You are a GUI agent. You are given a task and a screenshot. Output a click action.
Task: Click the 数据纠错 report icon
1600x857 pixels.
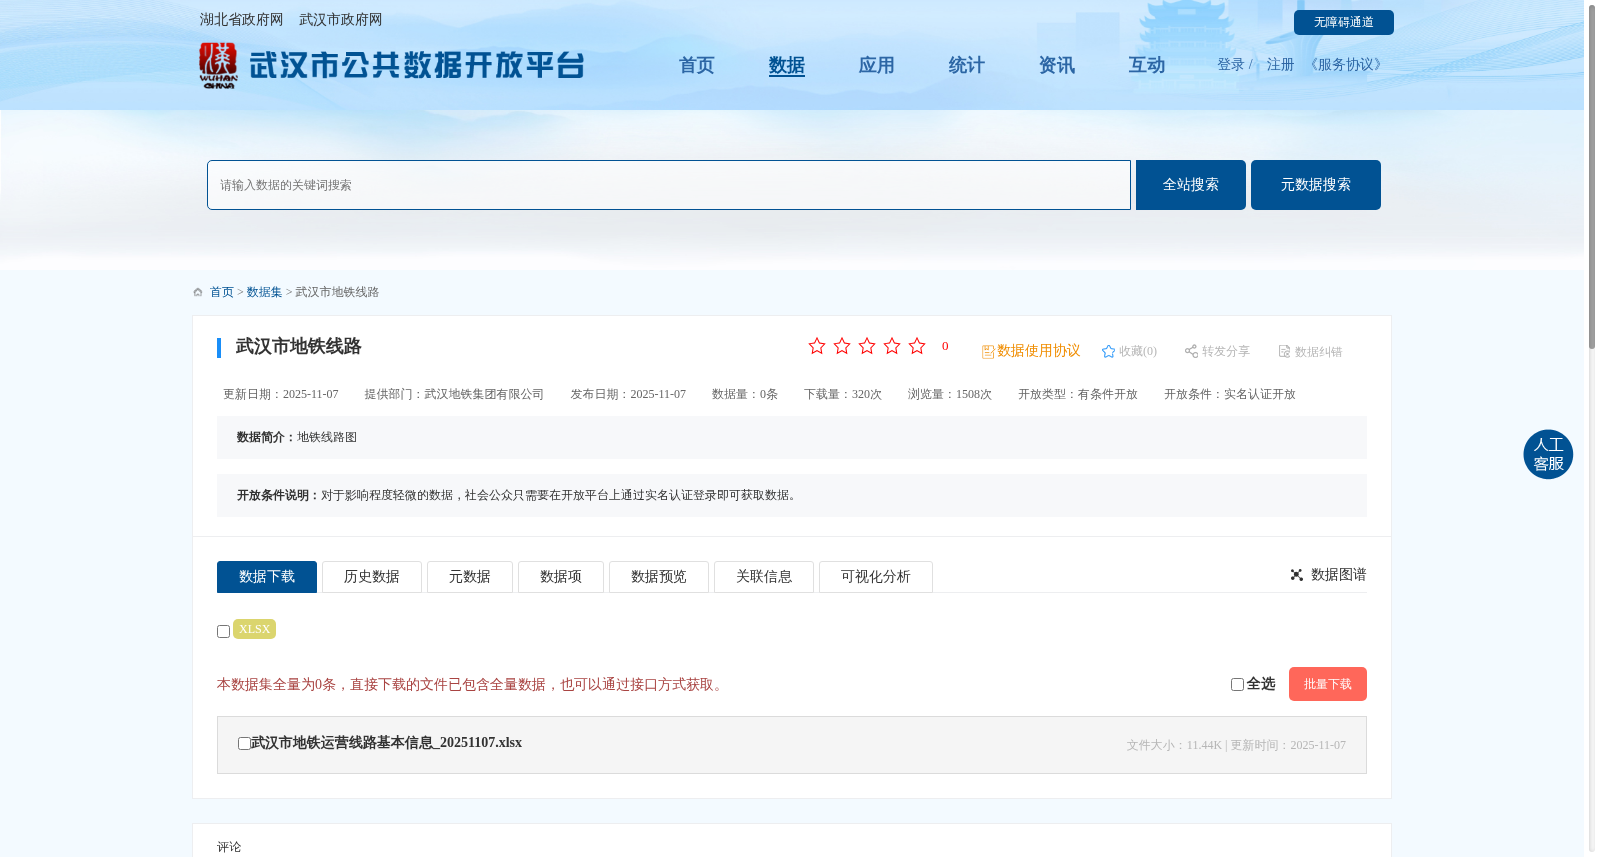[x=1285, y=351]
